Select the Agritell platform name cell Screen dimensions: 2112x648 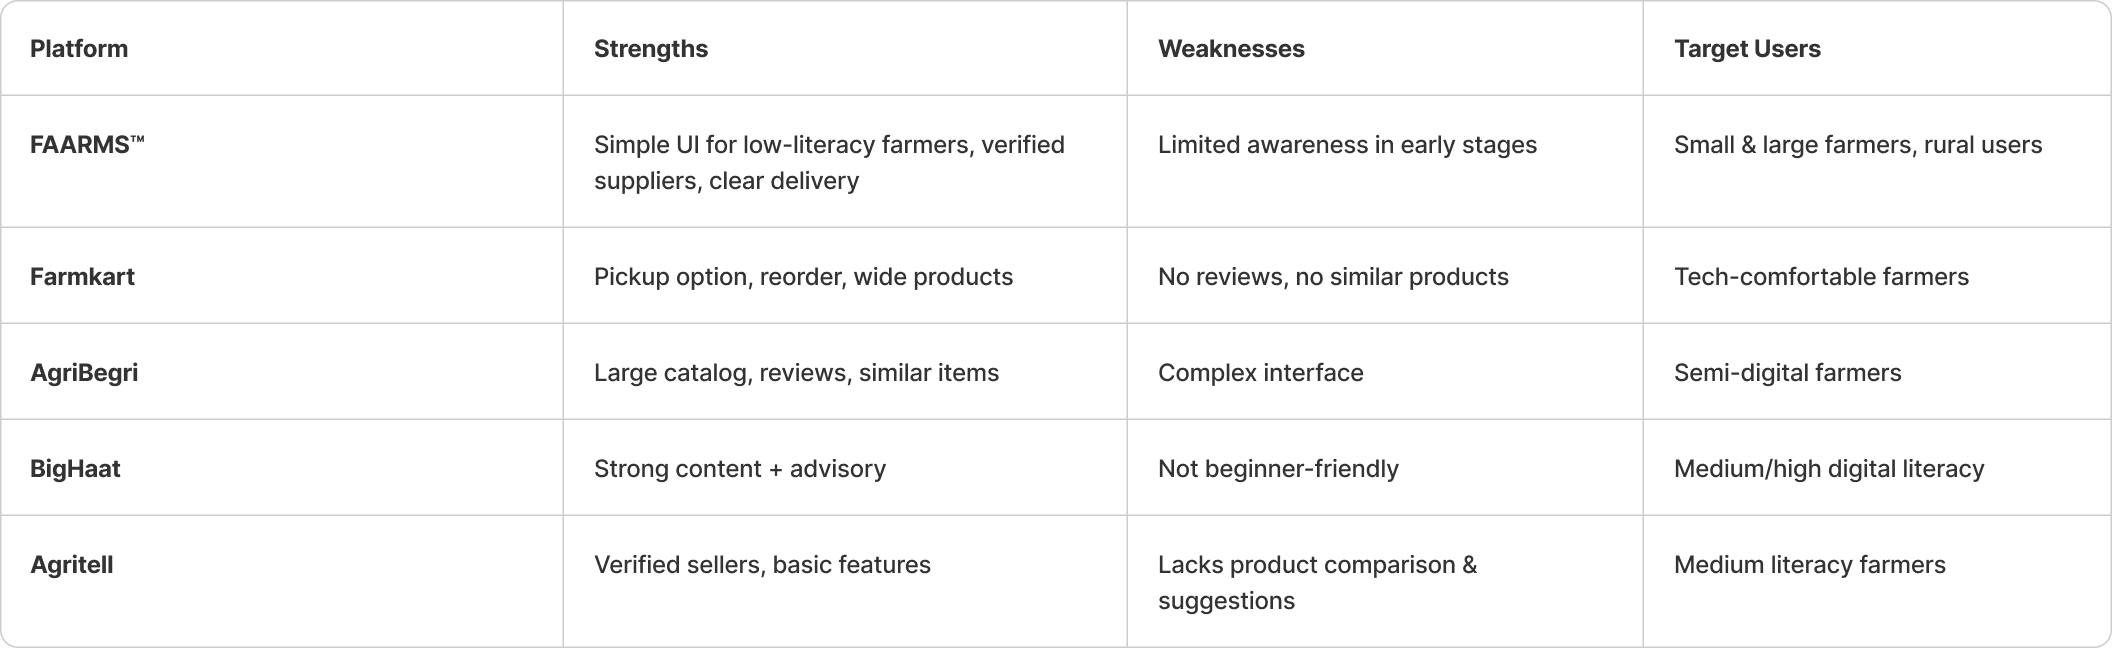coord(72,565)
